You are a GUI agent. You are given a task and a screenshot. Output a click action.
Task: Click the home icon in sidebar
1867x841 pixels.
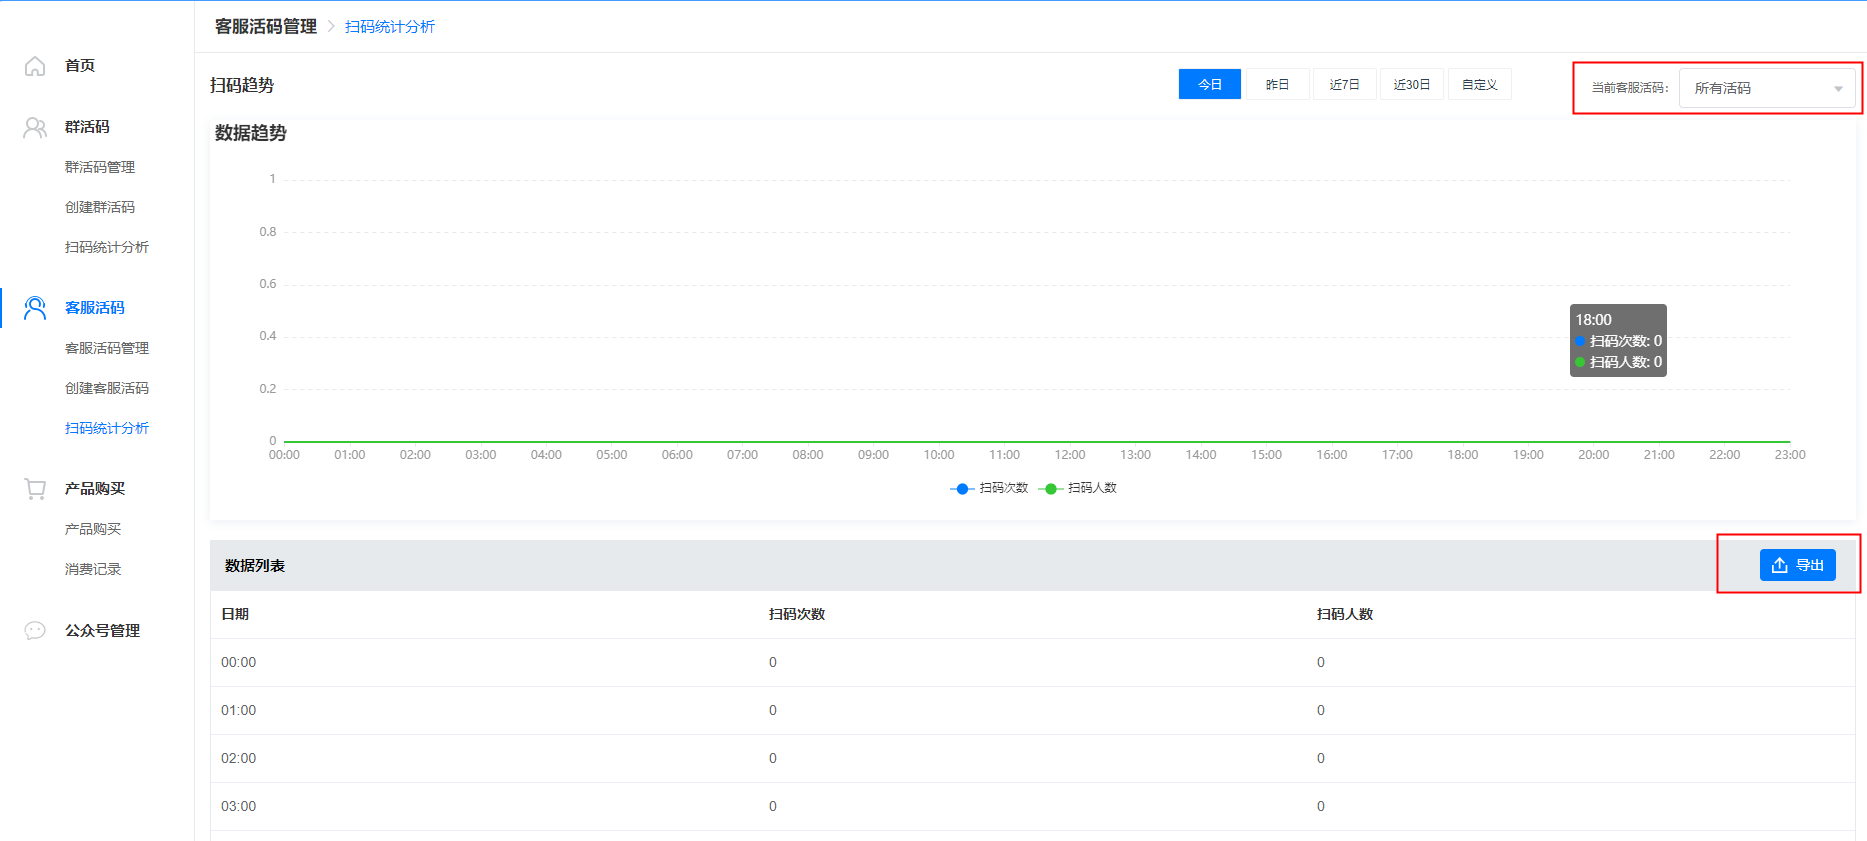point(35,66)
